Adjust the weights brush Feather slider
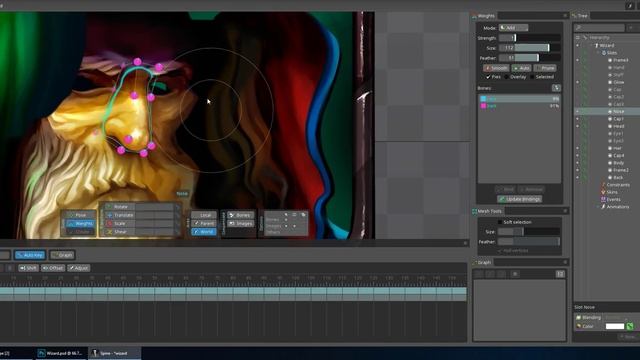This screenshot has height=360, width=640. coord(529,58)
